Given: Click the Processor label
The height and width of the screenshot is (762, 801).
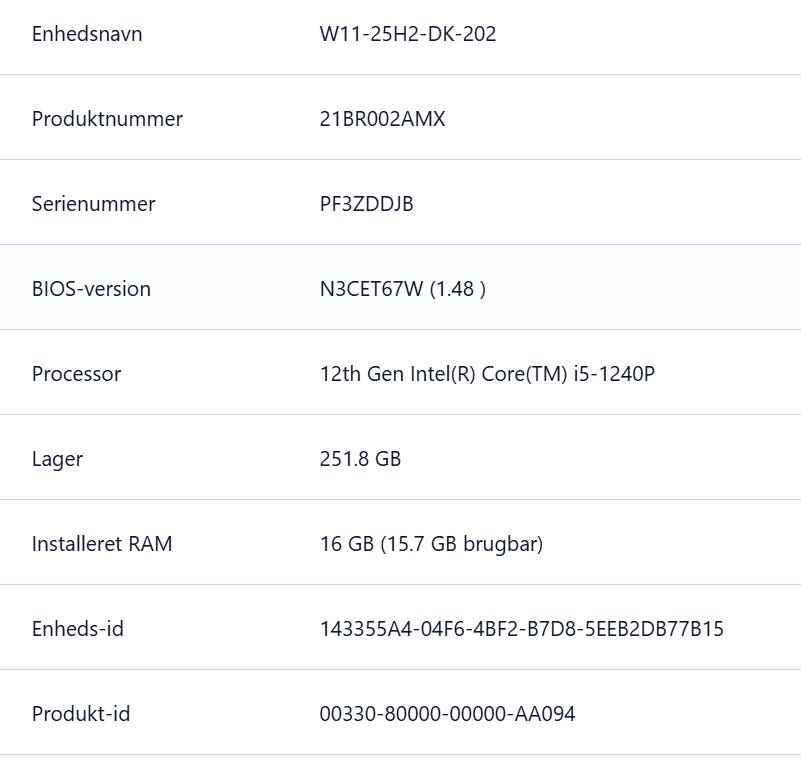Looking at the screenshot, I should (x=76, y=374).
